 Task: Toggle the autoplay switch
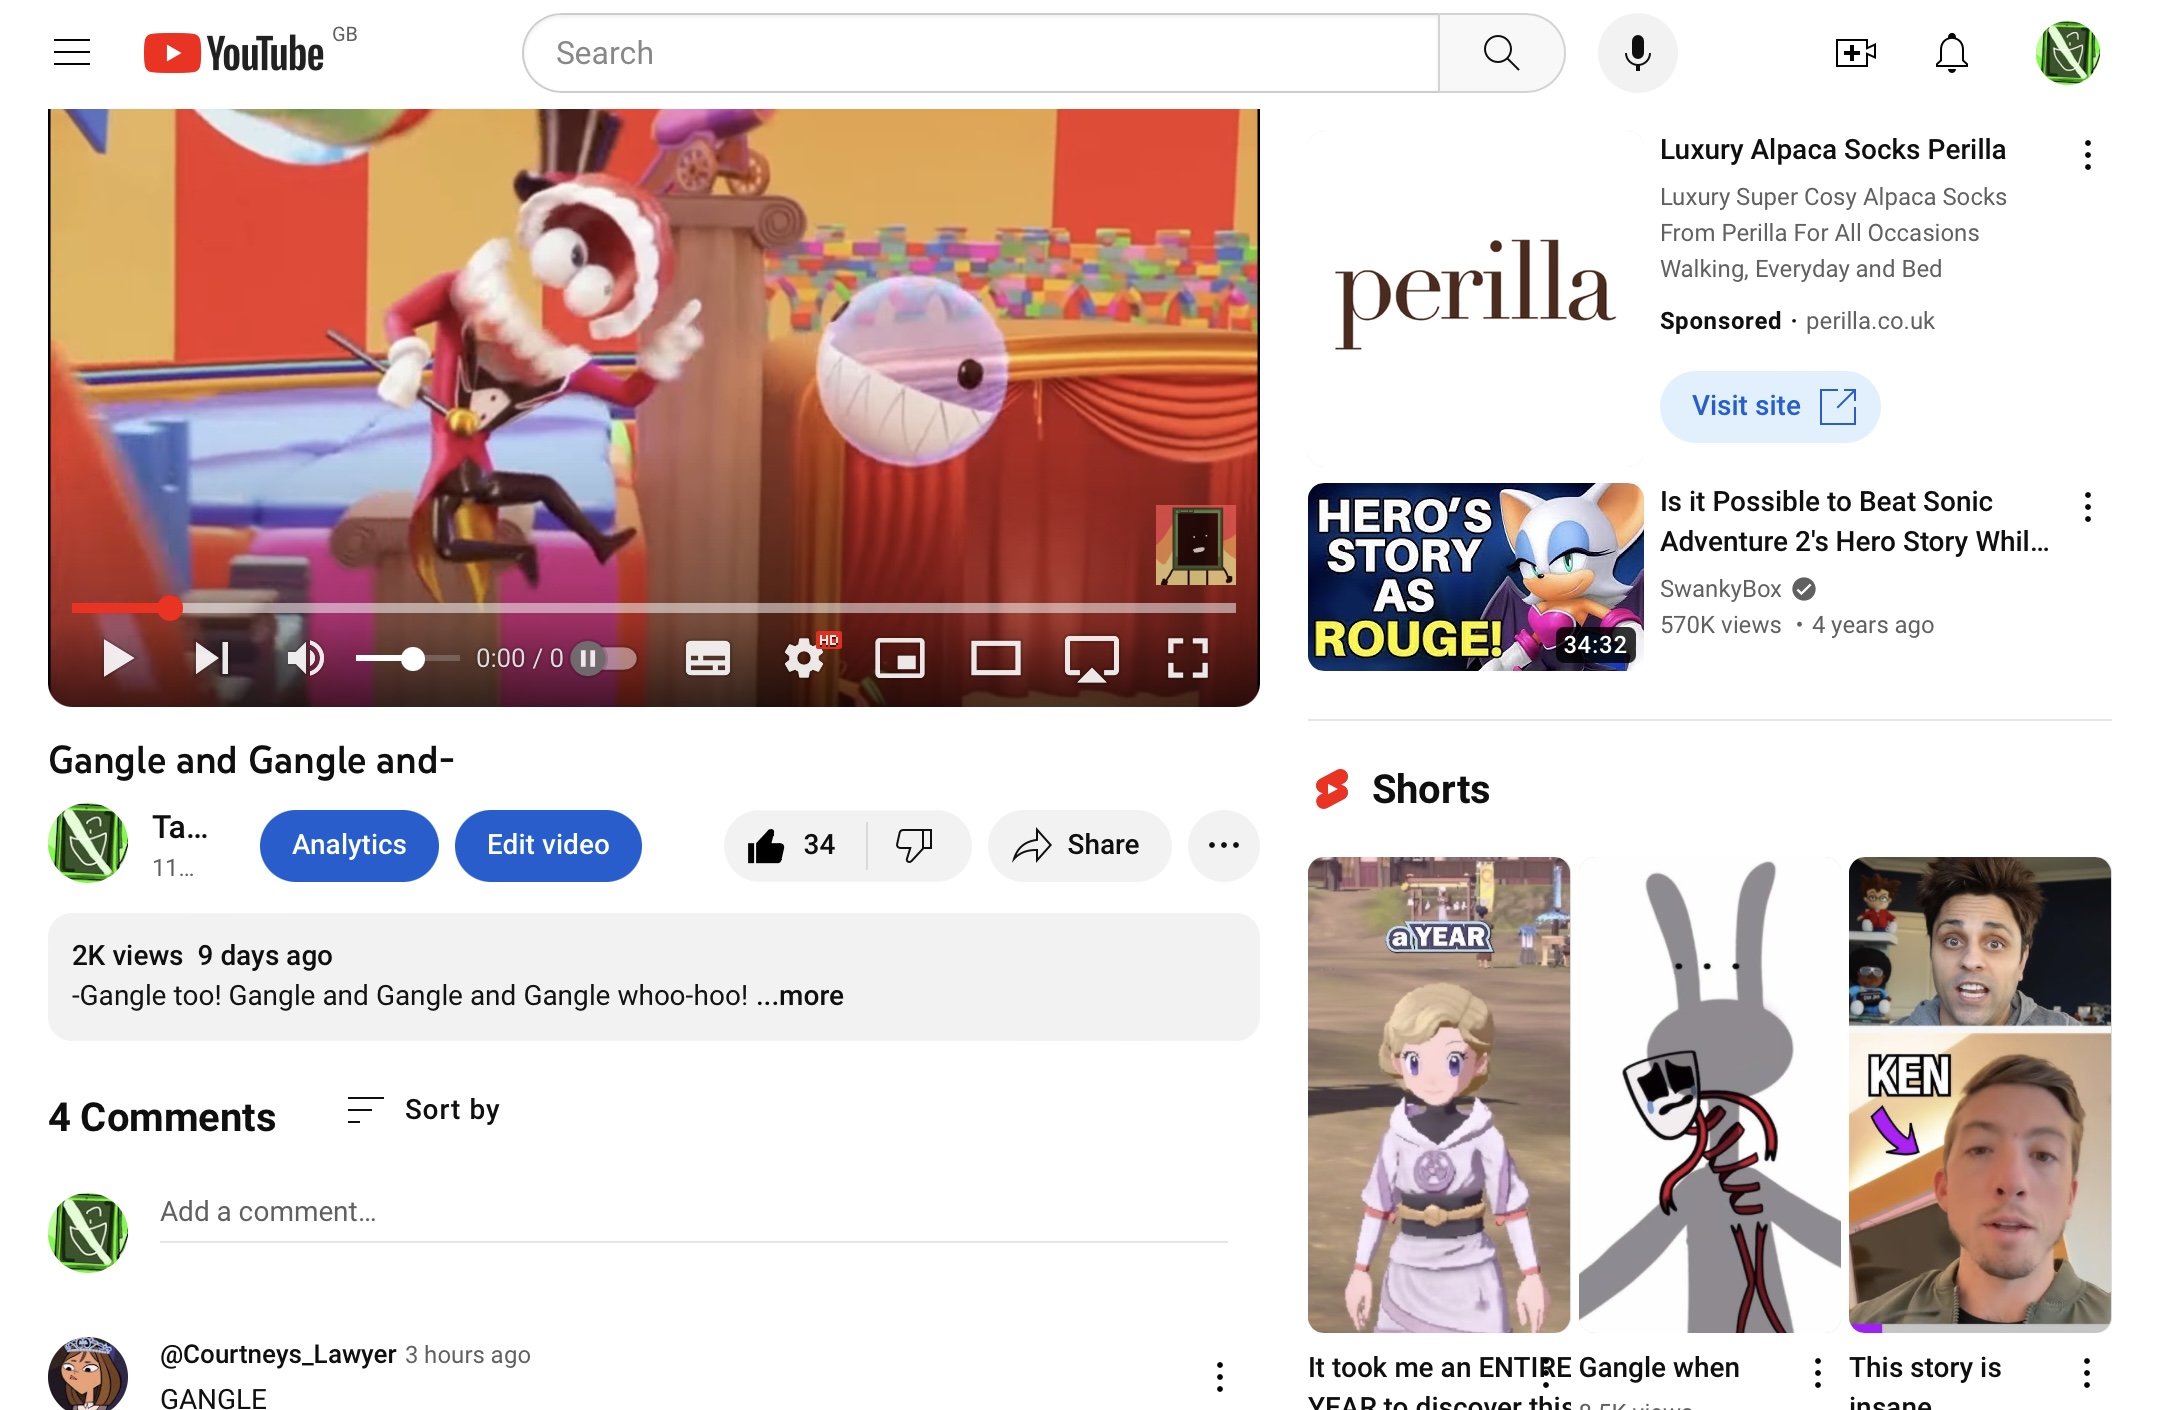[604, 658]
